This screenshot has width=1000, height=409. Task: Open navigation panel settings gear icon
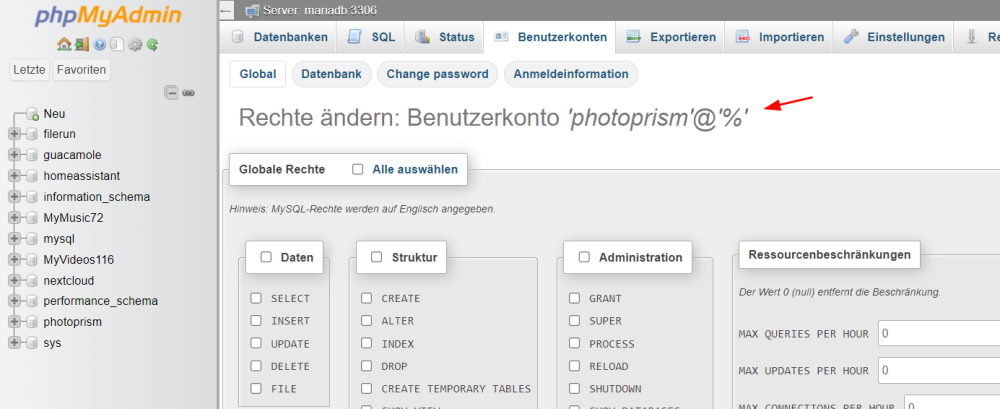pyautogui.click(x=135, y=45)
